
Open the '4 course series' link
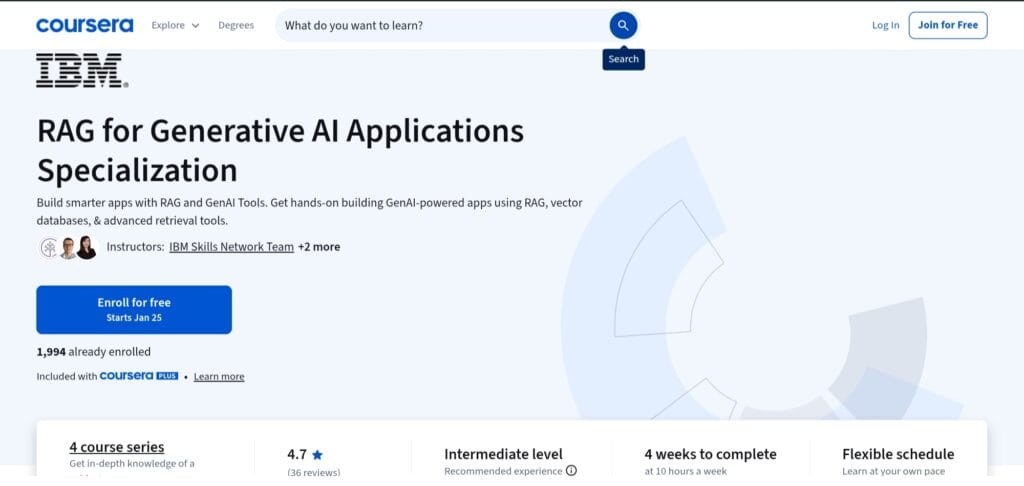(117, 447)
